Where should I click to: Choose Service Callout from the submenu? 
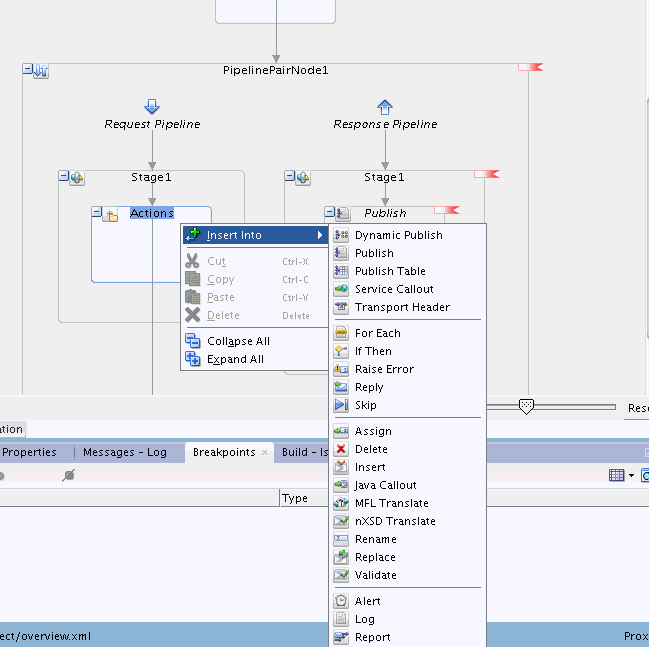point(394,289)
